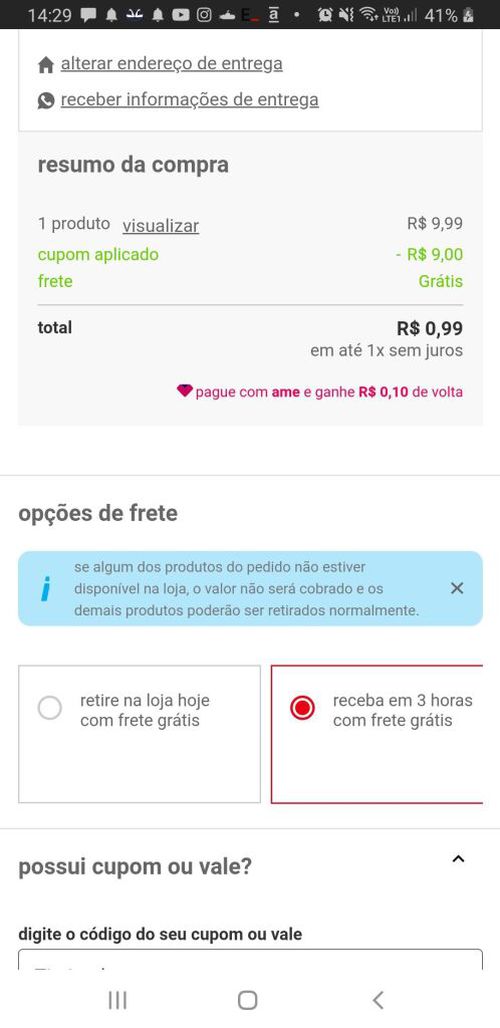Click visualizar to view the product
500x1028 pixels.
(x=161, y=226)
